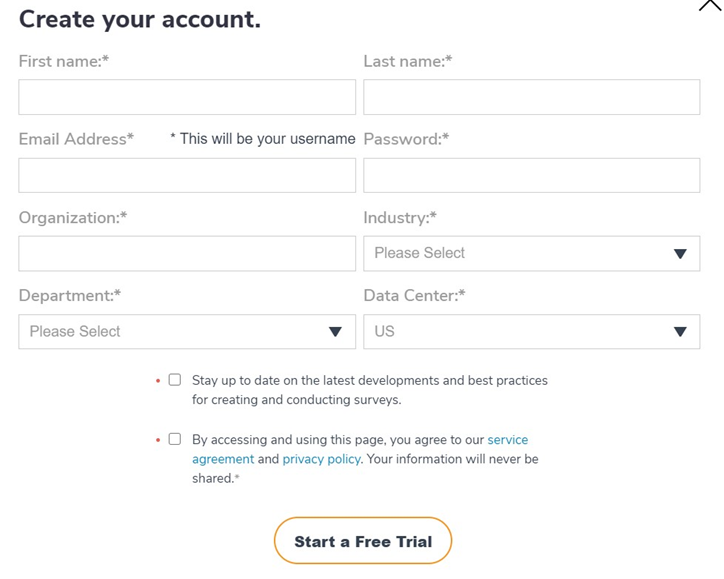The image size is (724, 579).
Task: Click the First name input field
Action: 187,98
